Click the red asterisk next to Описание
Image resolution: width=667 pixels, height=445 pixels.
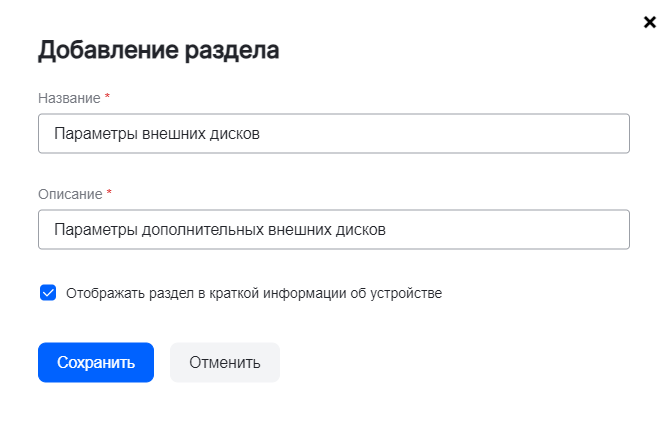(x=110, y=192)
